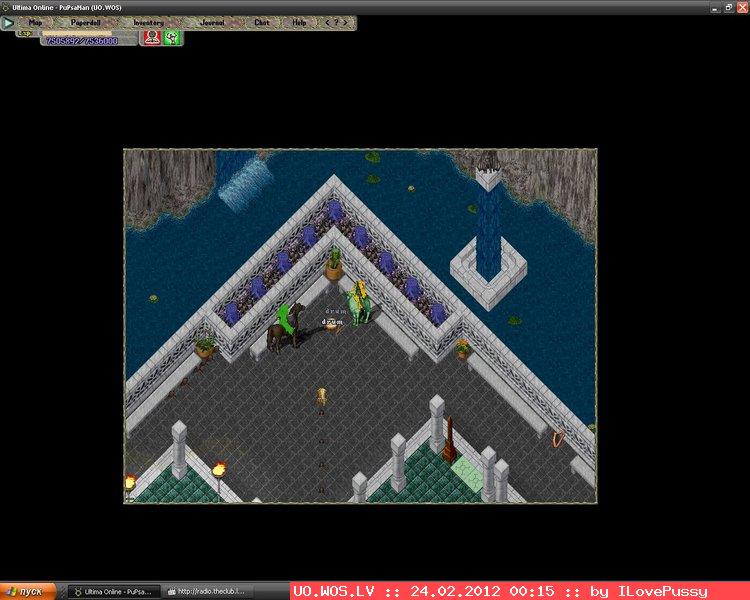750x600 pixels.
Task: Click the potted orange flowers by right wall
Action: [463, 349]
